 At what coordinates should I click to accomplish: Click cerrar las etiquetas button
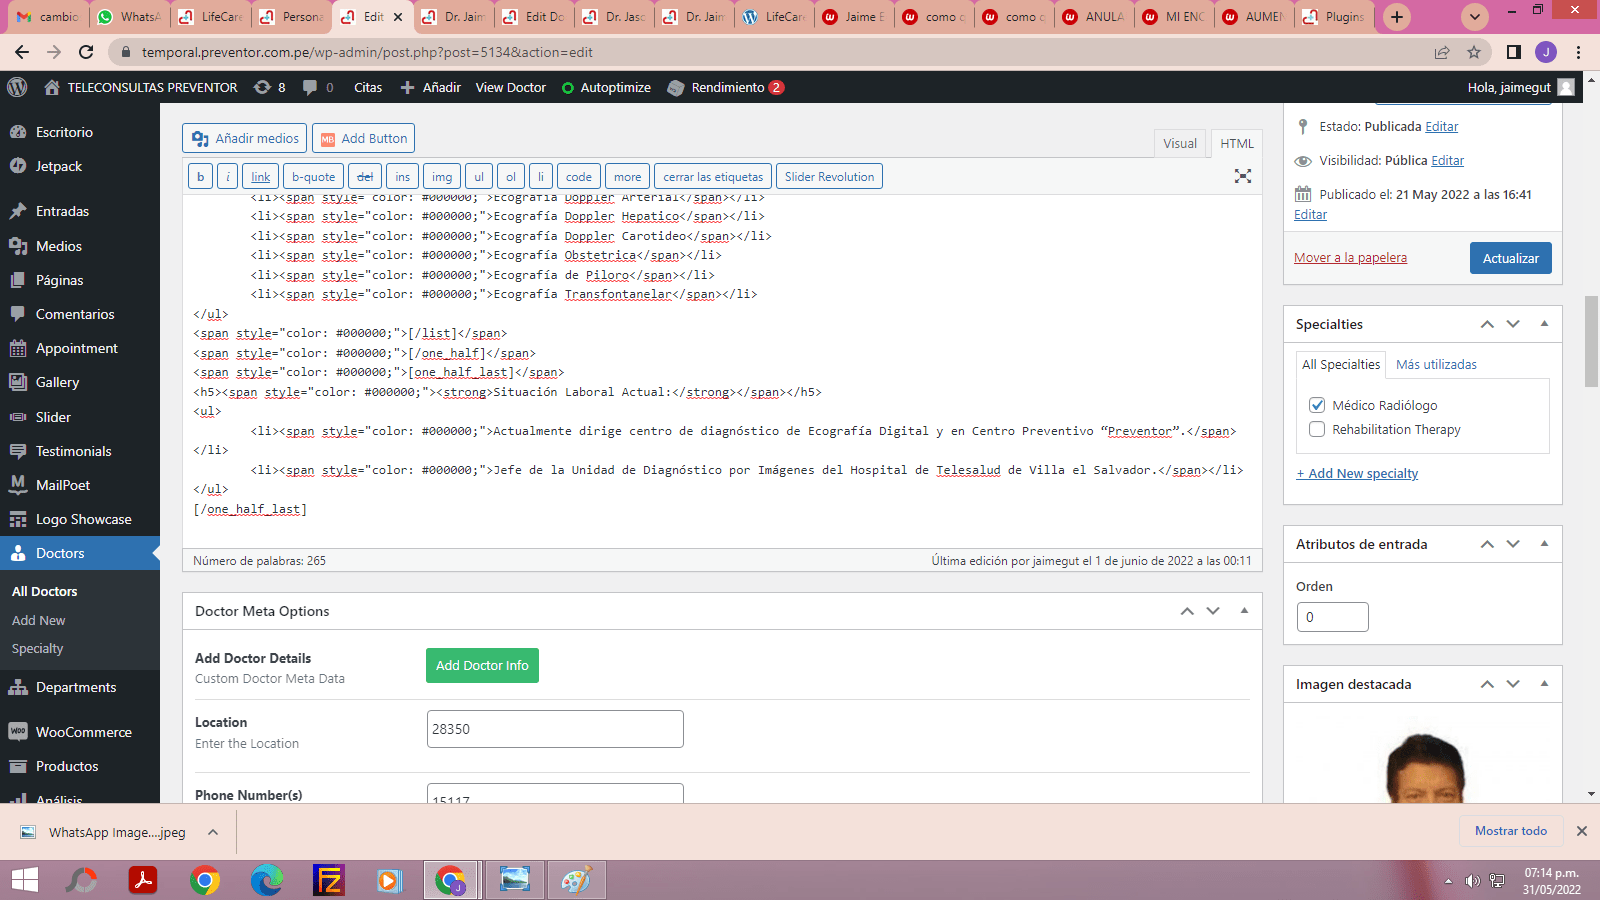[x=713, y=177]
